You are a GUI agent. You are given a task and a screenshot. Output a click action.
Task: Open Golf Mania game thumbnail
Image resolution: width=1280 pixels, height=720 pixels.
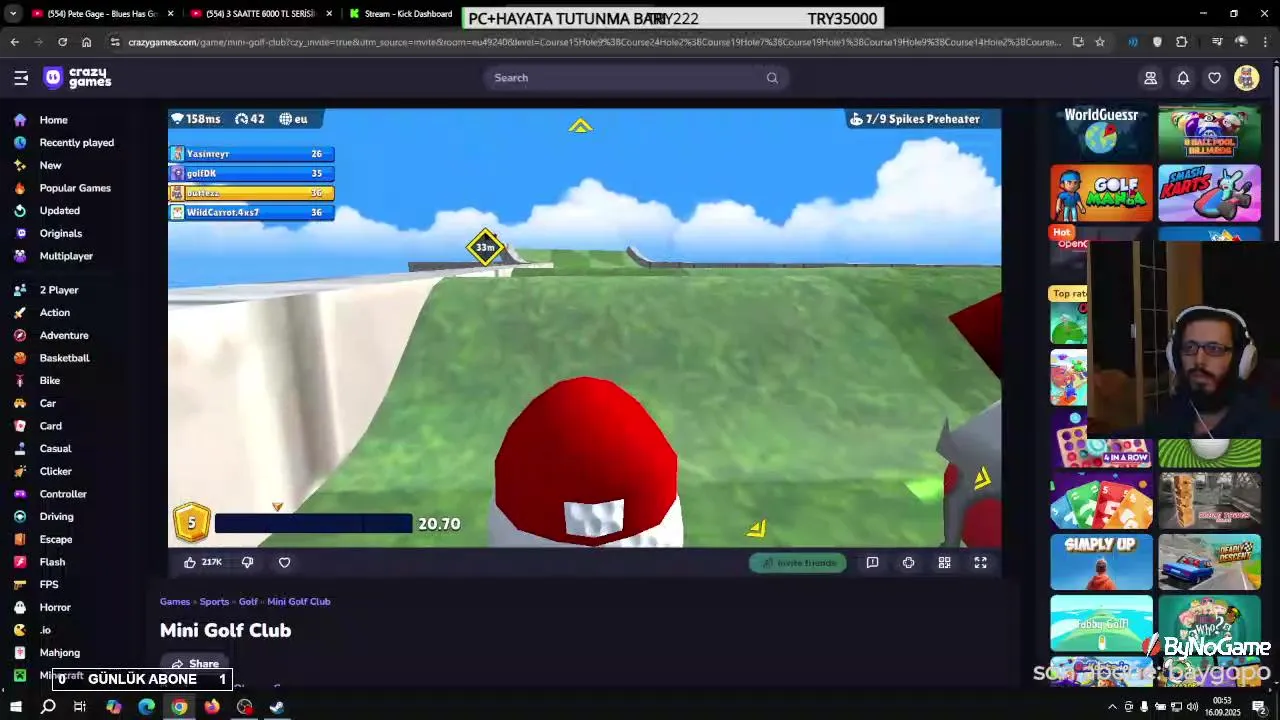click(1101, 193)
